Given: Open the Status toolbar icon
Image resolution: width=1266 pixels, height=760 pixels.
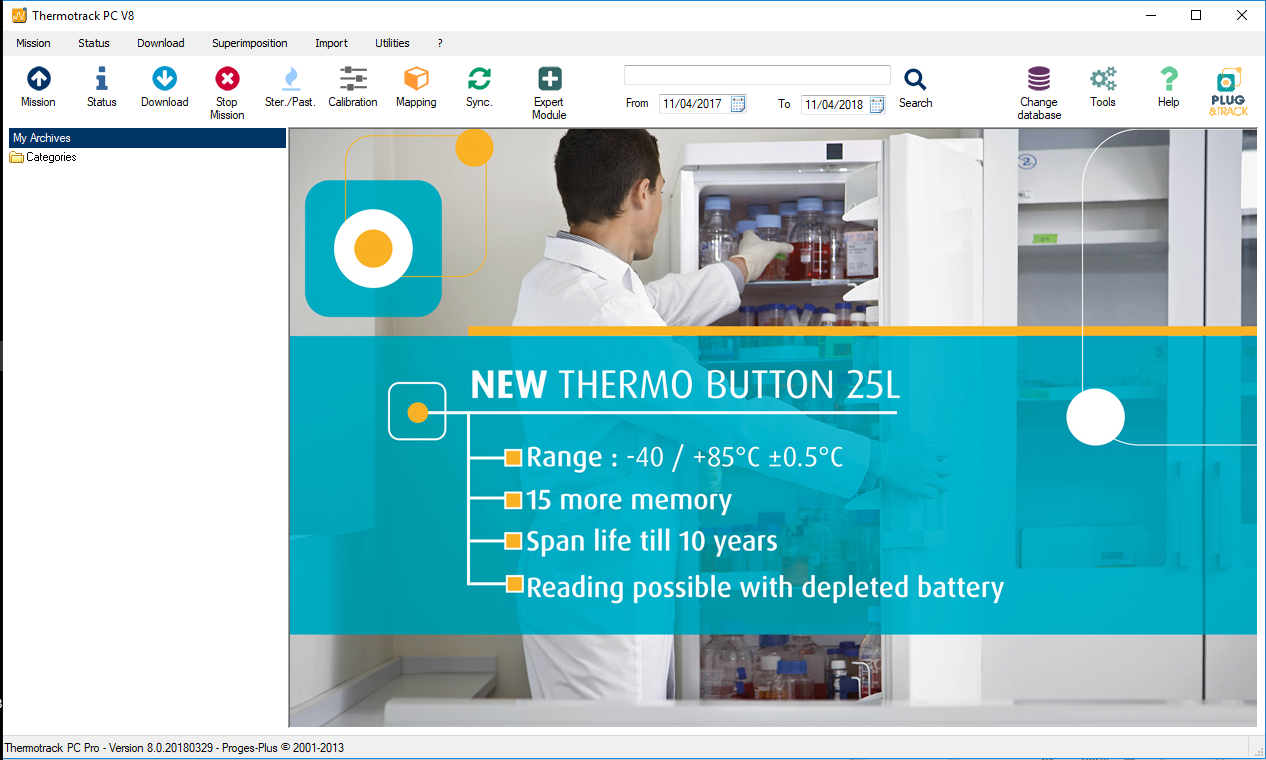Looking at the screenshot, I should pos(101,79).
